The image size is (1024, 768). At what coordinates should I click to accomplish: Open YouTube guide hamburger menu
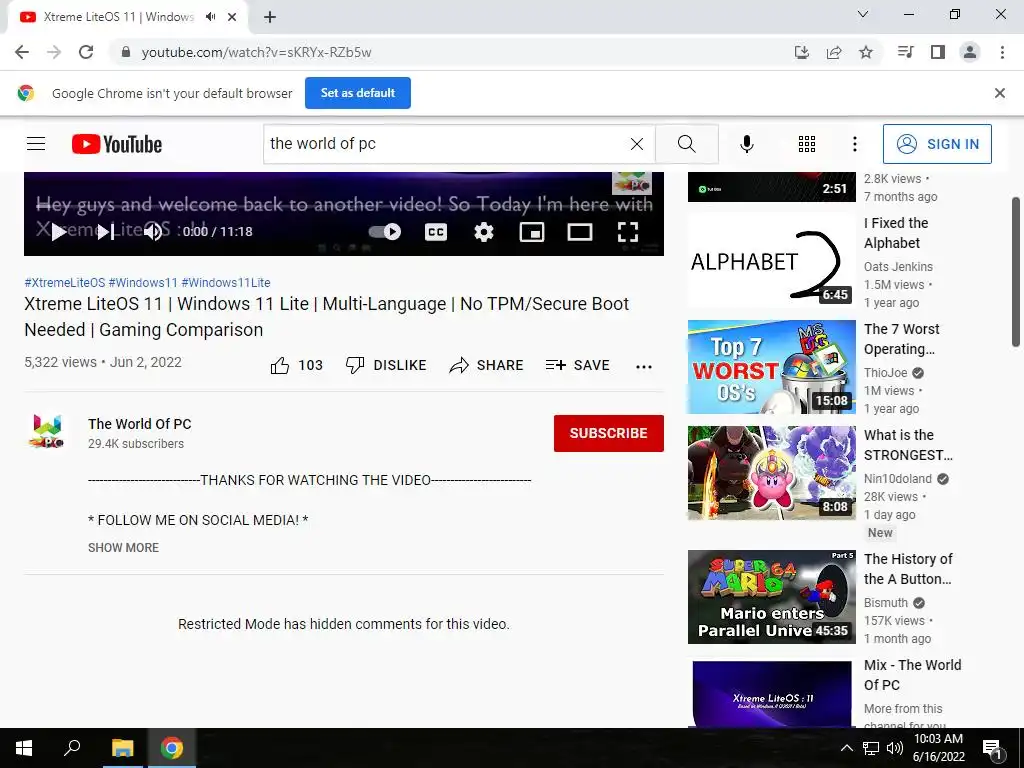pyautogui.click(x=36, y=144)
